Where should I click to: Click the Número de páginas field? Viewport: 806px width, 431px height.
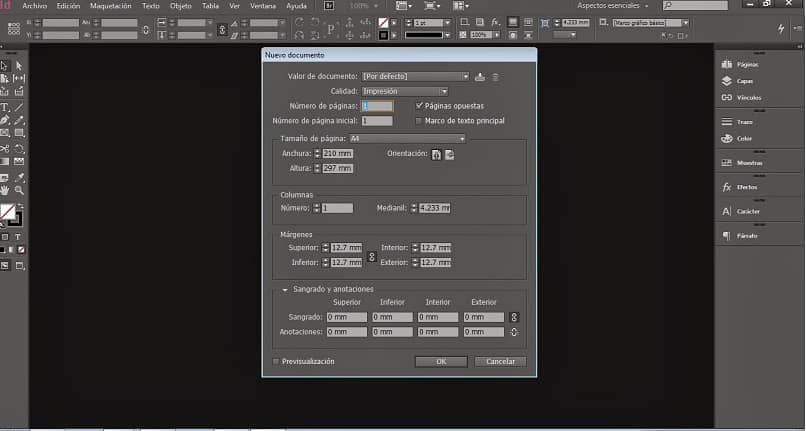pos(377,106)
